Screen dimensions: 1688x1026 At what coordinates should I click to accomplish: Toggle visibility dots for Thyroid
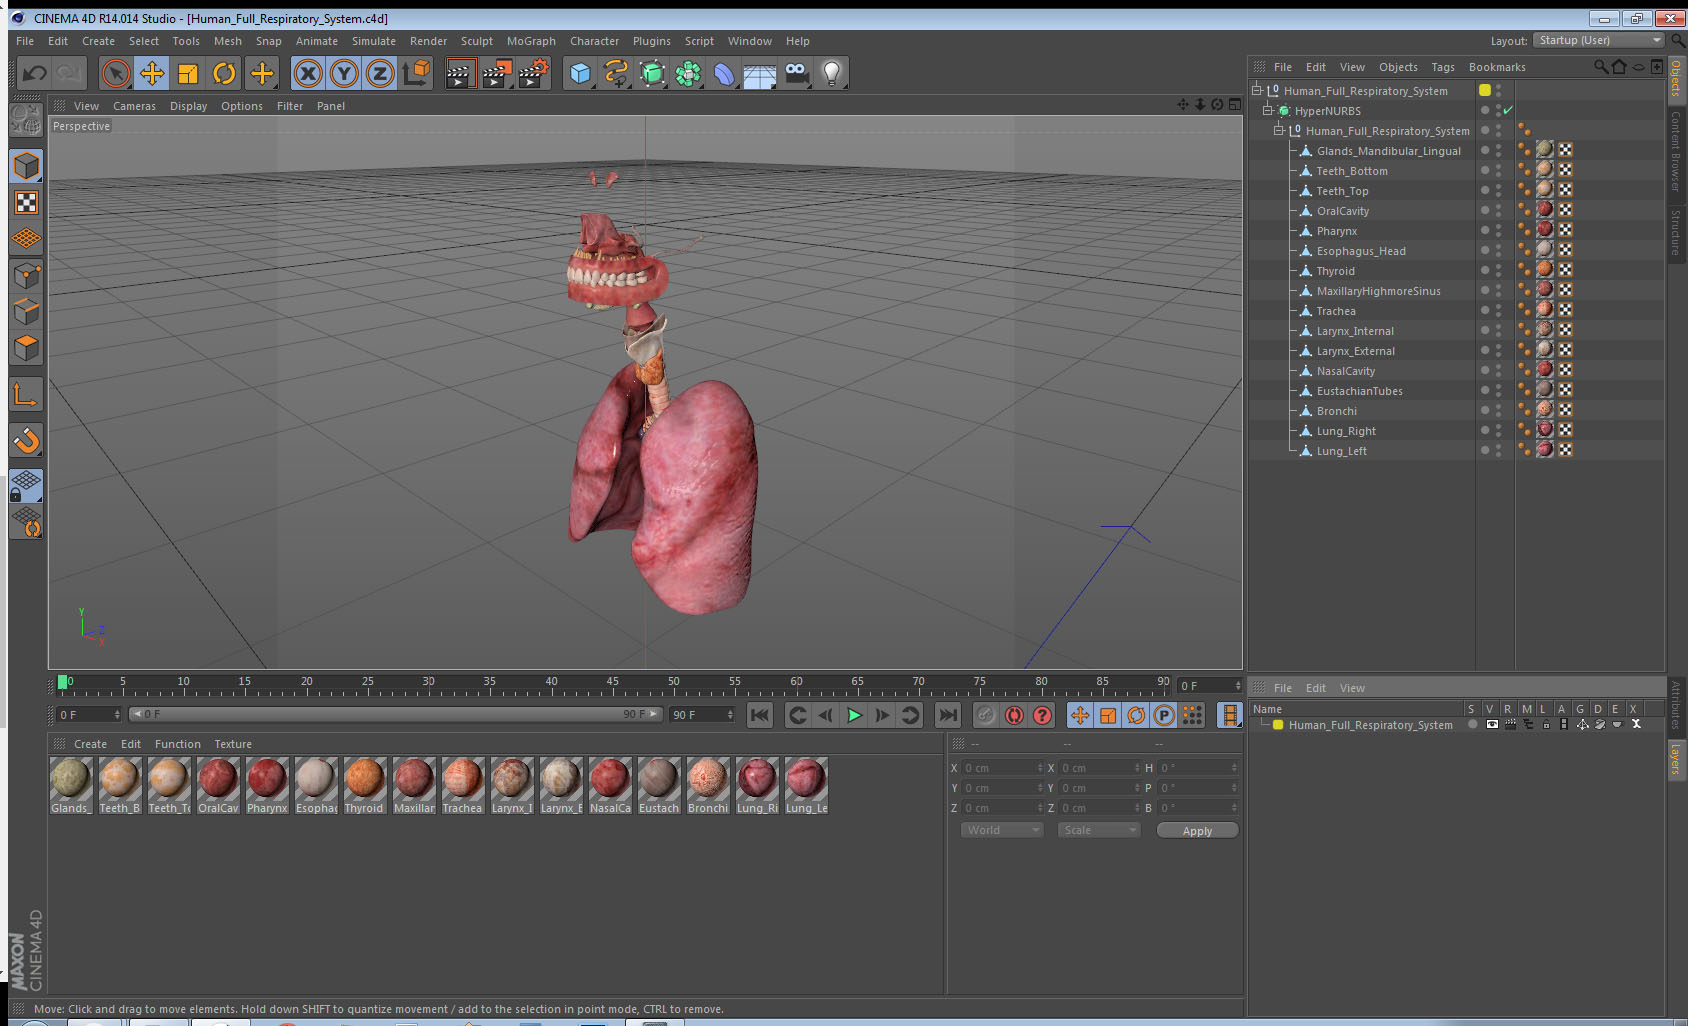point(1498,271)
